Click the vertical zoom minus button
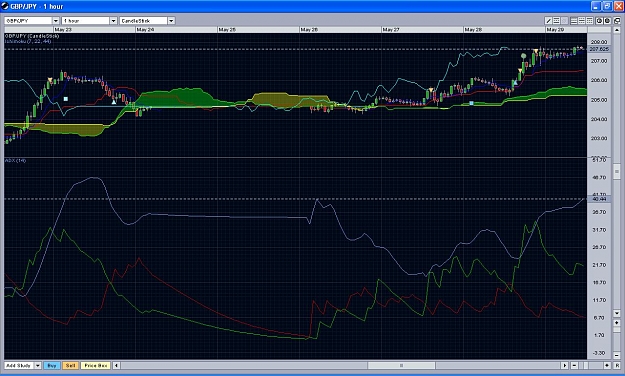 point(617,355)
